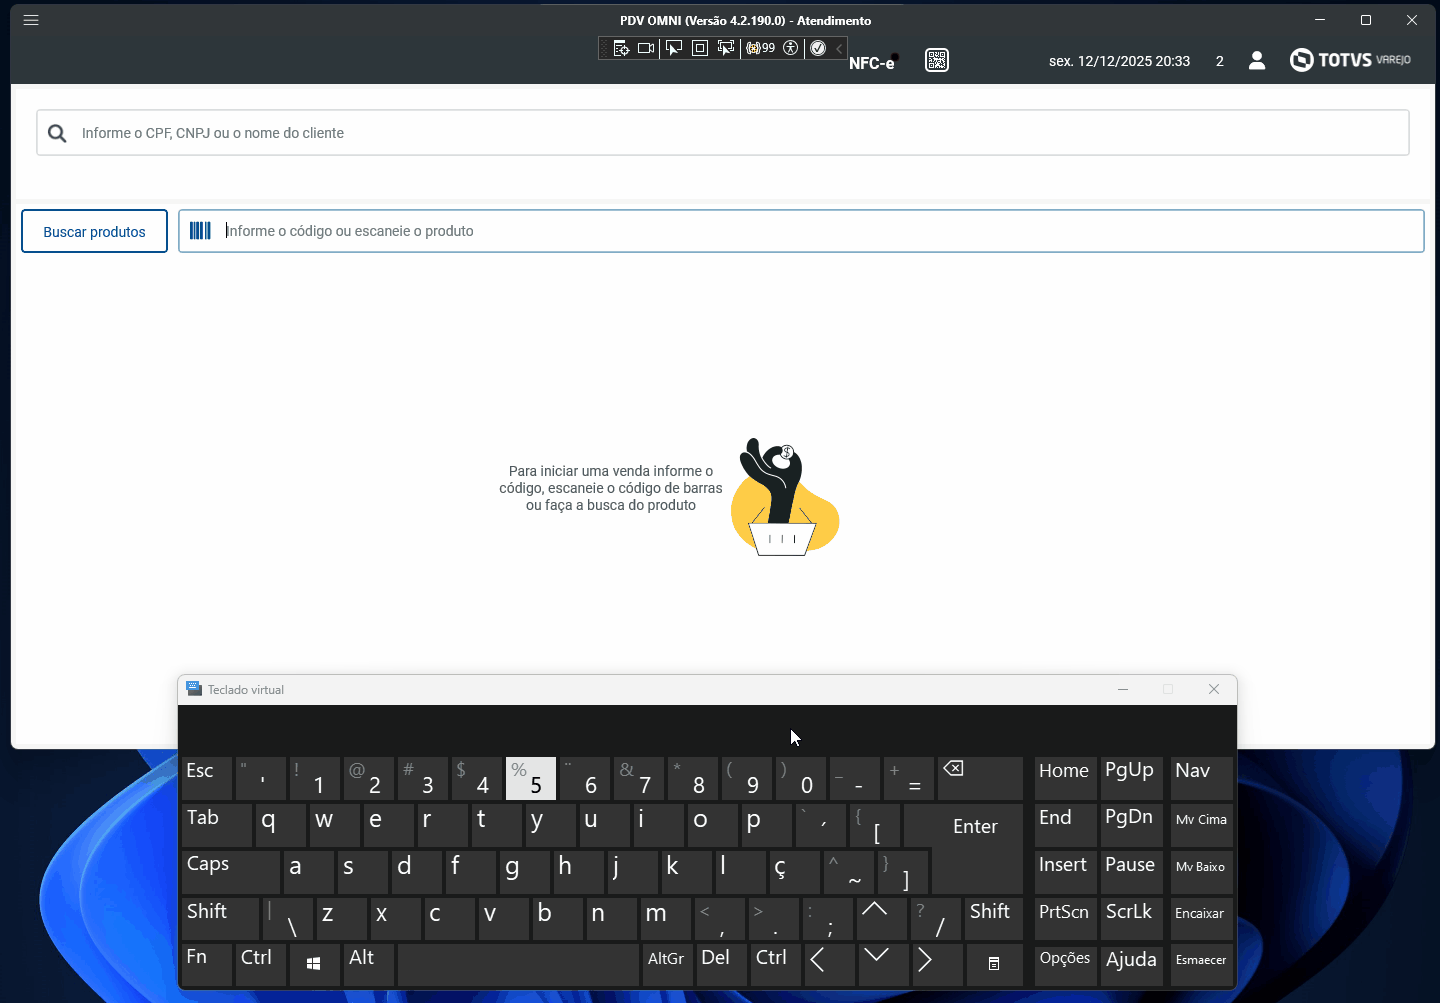Image resolution: width=1440 pixels, height=1003 pixels.
Task: Click the TOTVS Varejo logo
Action: pos(1350,60)
